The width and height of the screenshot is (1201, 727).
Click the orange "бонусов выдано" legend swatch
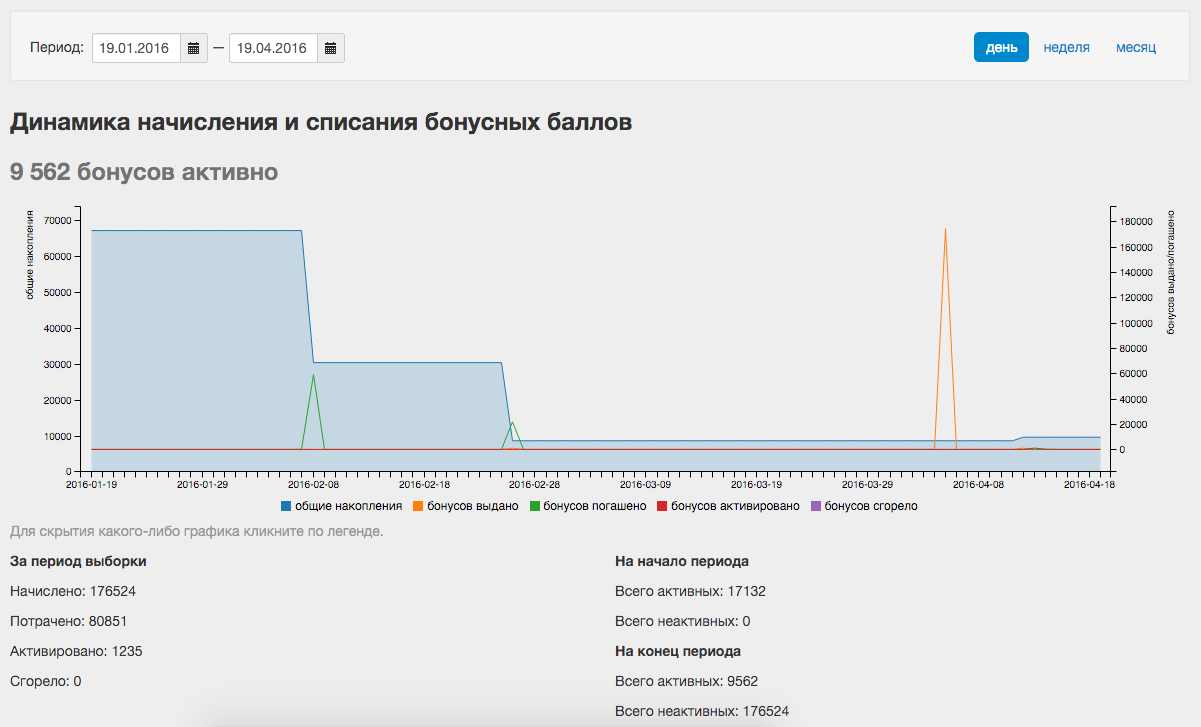[x=418, y=506]
